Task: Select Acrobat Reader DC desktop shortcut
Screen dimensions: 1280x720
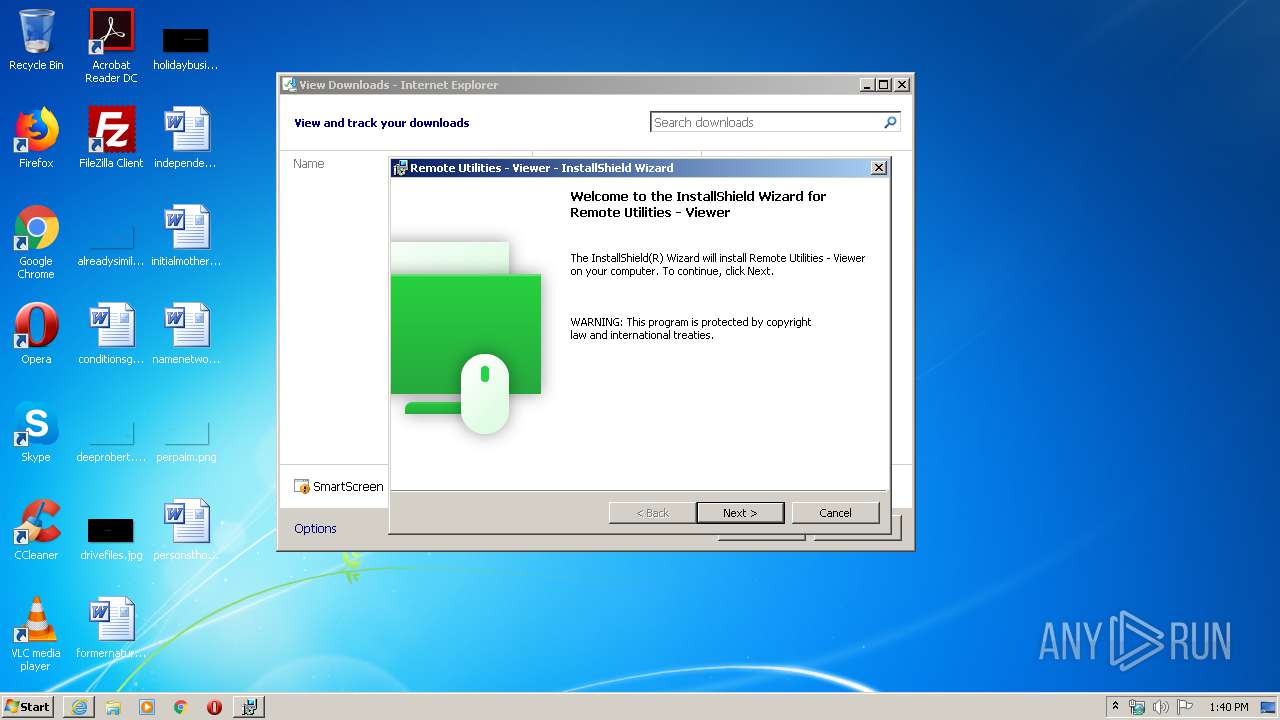Action: (111, 45)
